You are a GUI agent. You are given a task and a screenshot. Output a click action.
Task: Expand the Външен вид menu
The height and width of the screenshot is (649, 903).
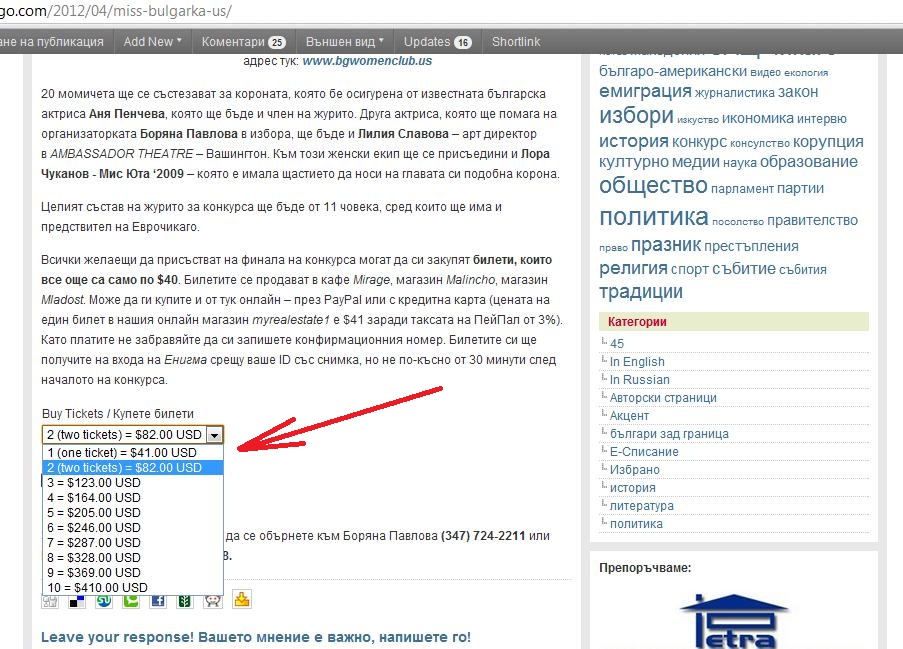click(343, 42)
